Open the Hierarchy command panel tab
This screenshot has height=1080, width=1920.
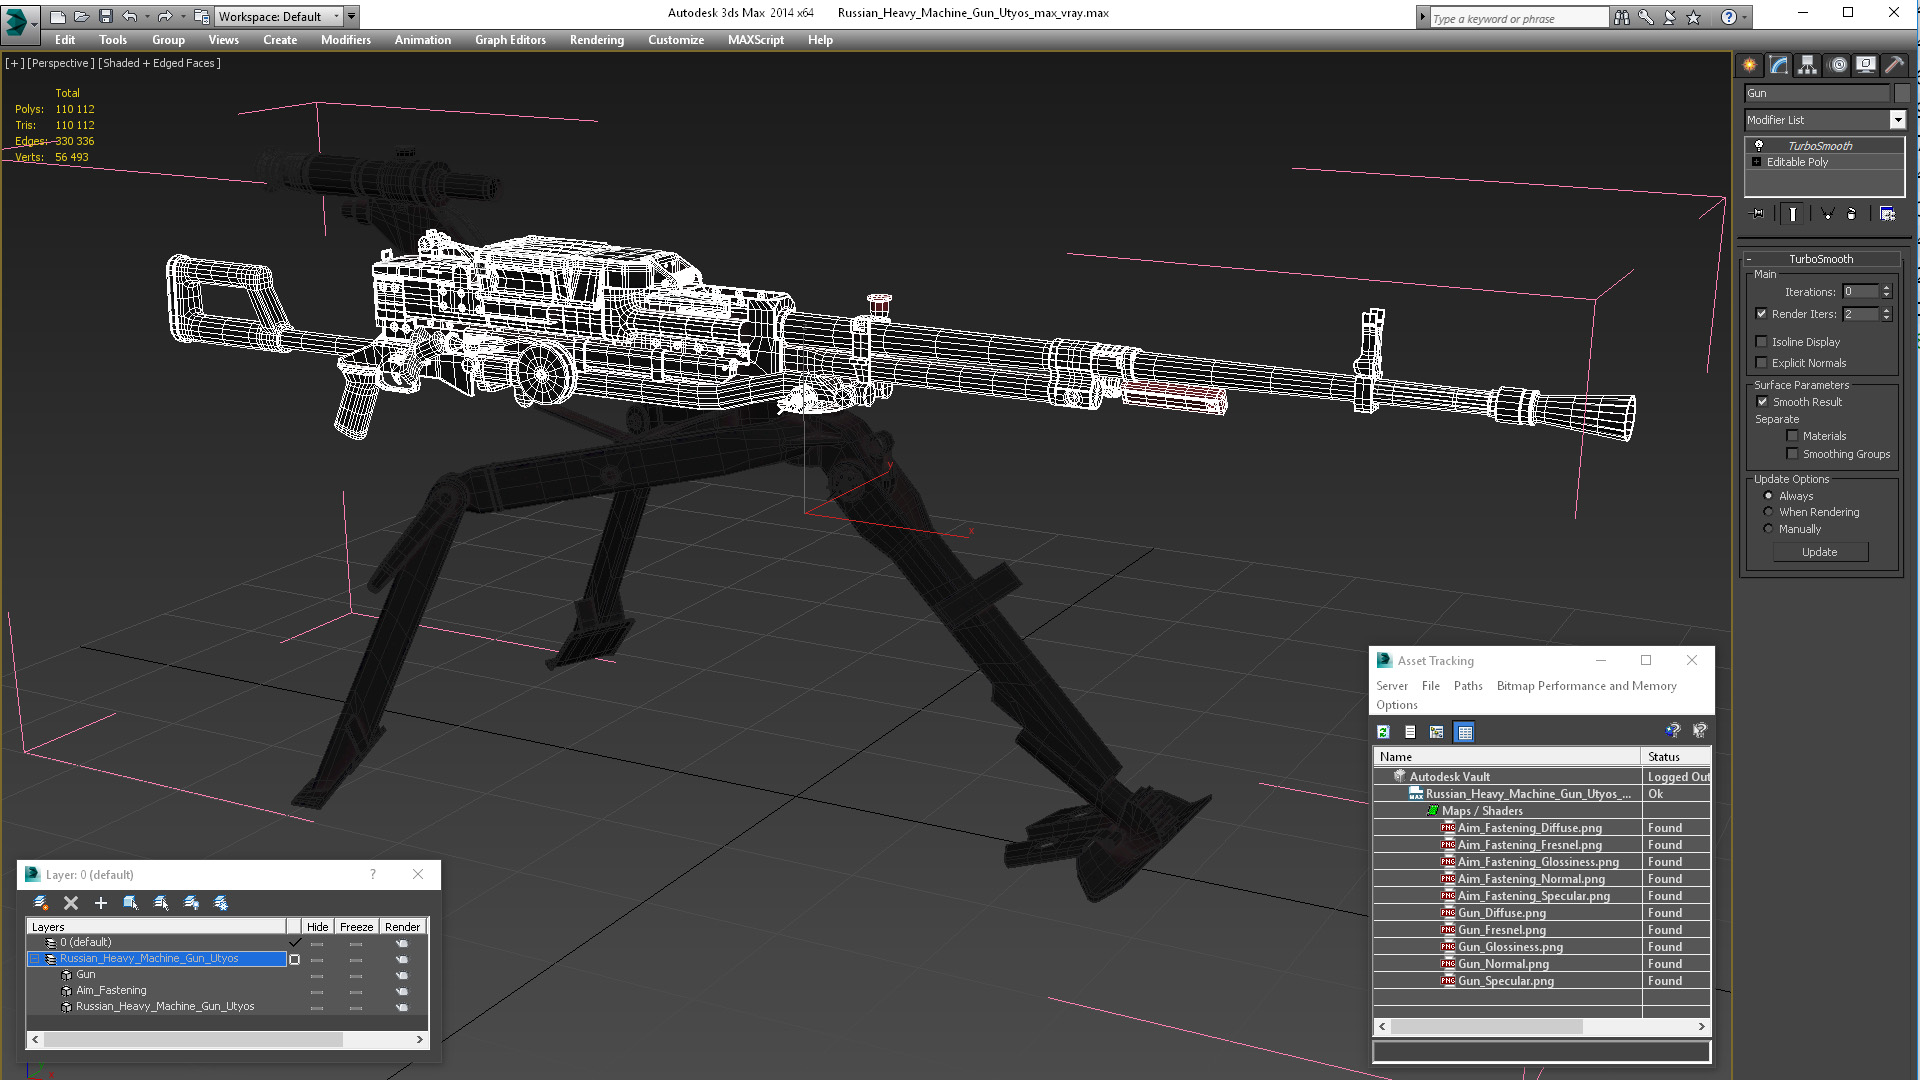pyautogui.click(x=1807, y=65)
